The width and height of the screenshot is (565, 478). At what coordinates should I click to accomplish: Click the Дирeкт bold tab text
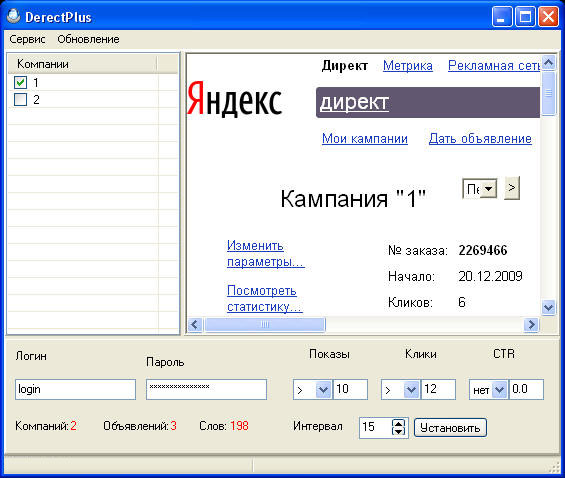point(344,66)
